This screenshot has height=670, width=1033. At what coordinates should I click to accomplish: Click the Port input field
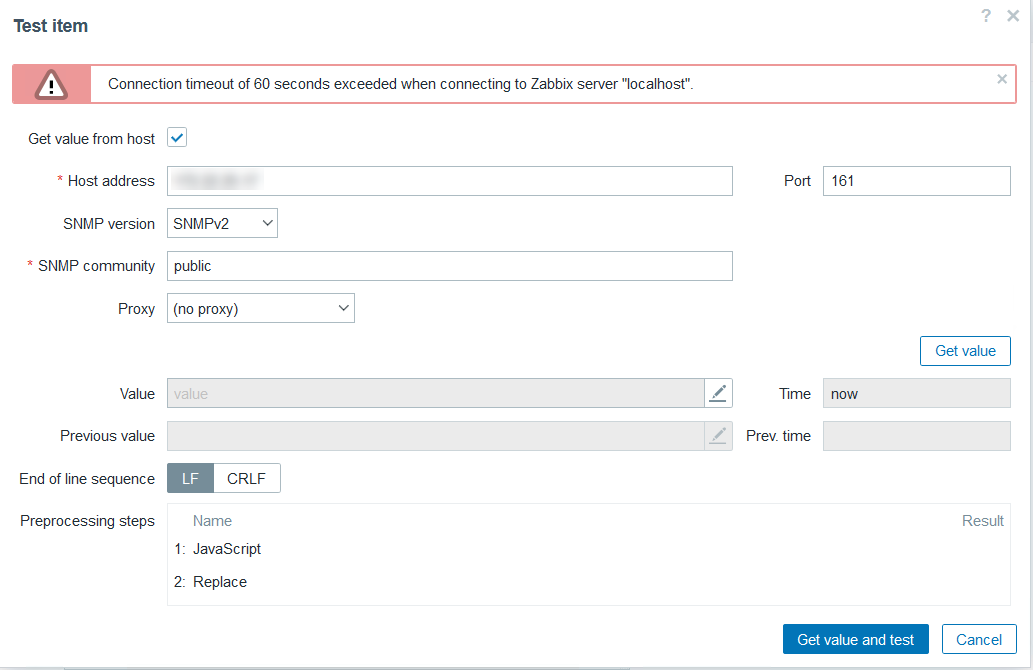point(916,181)
